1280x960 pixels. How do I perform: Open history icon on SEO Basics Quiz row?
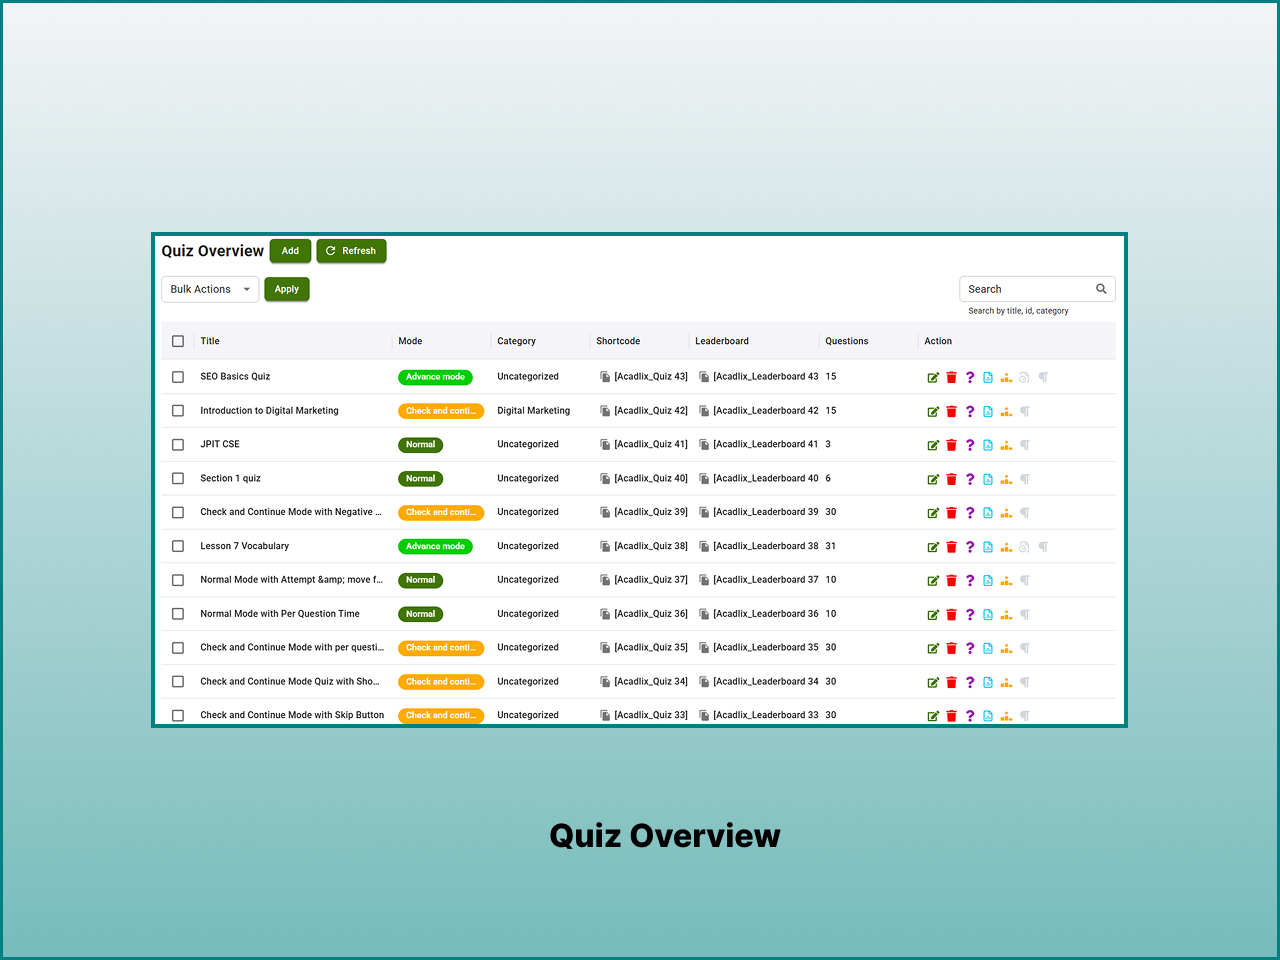[x=1024, y=377]
